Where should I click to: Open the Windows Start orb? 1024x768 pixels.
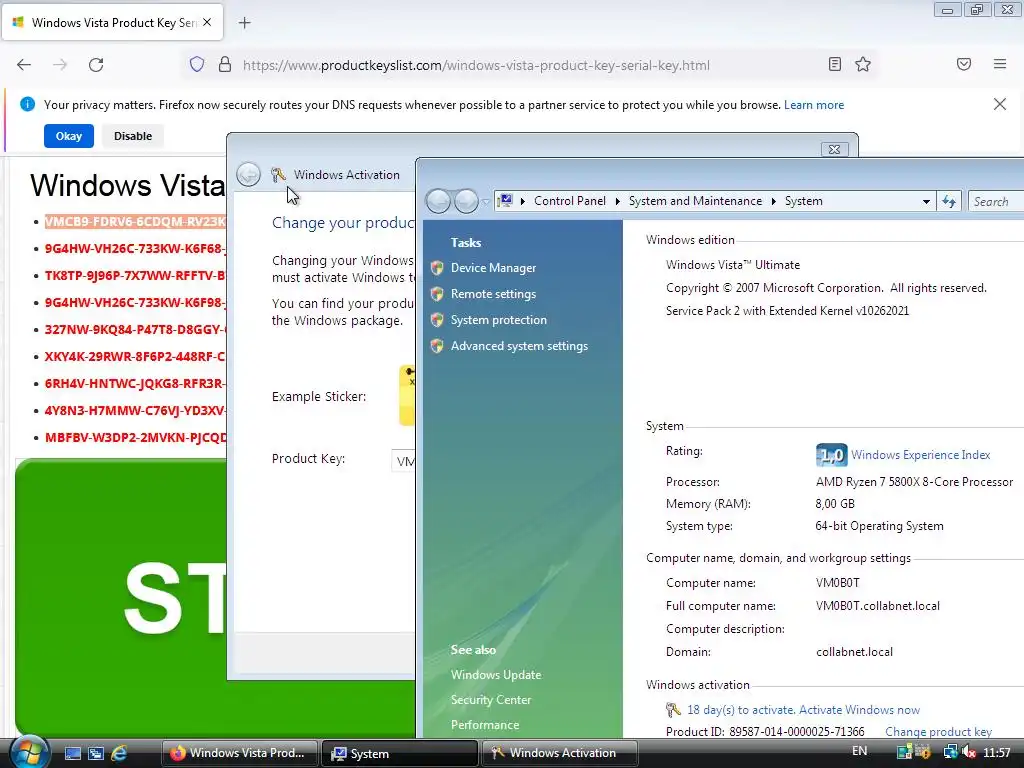coord(29,752)
